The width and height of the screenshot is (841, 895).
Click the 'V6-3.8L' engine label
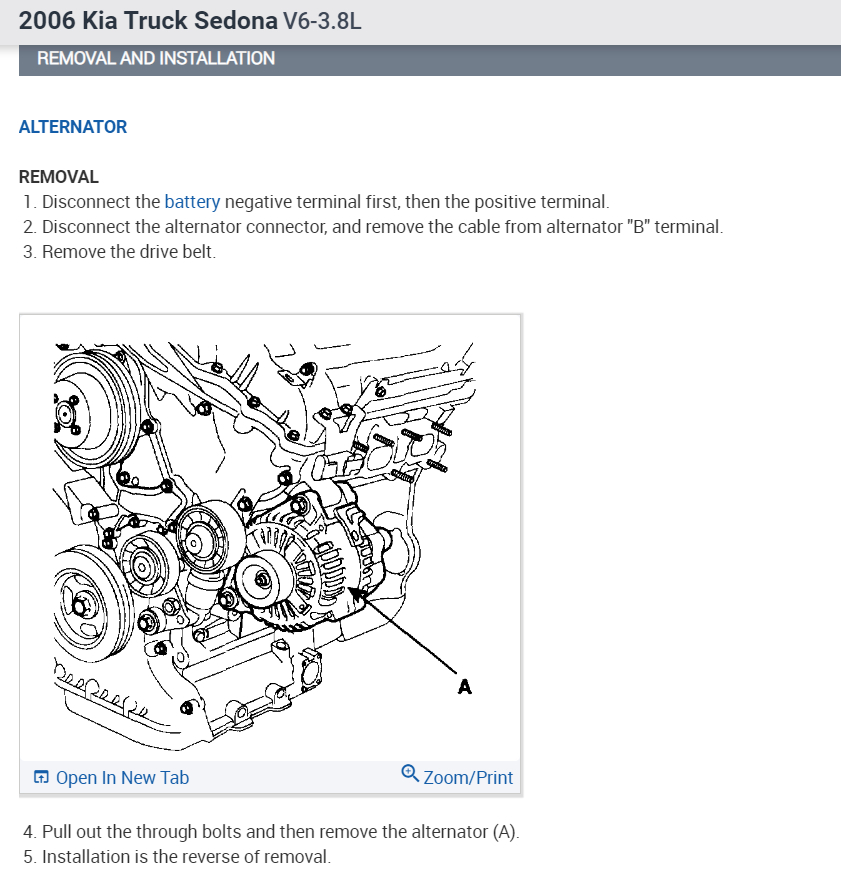pyautogui.click(x=322, y=22)
